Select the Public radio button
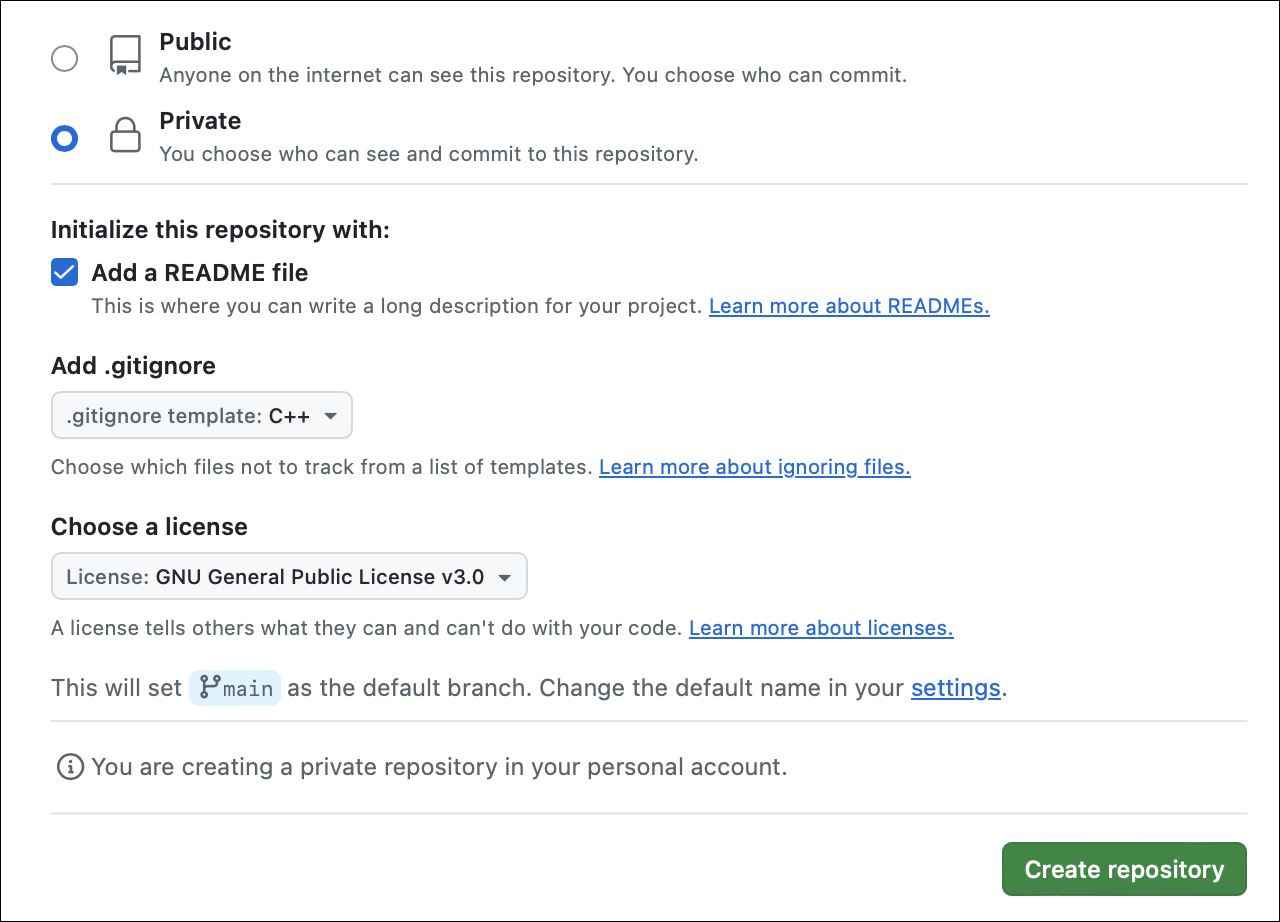Screen dimensions: 1280x922 (64, 59)
